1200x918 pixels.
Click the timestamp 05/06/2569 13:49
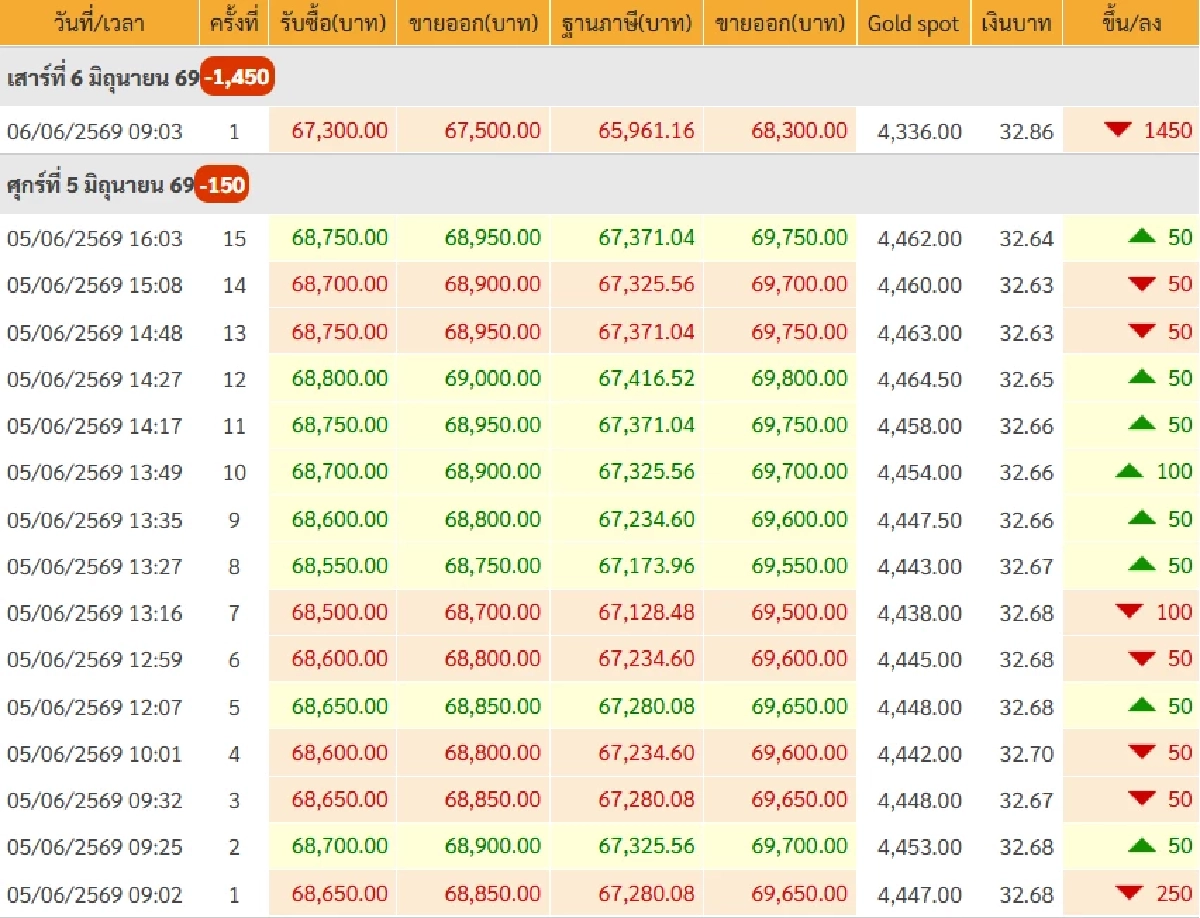click(x=95, y=472)
